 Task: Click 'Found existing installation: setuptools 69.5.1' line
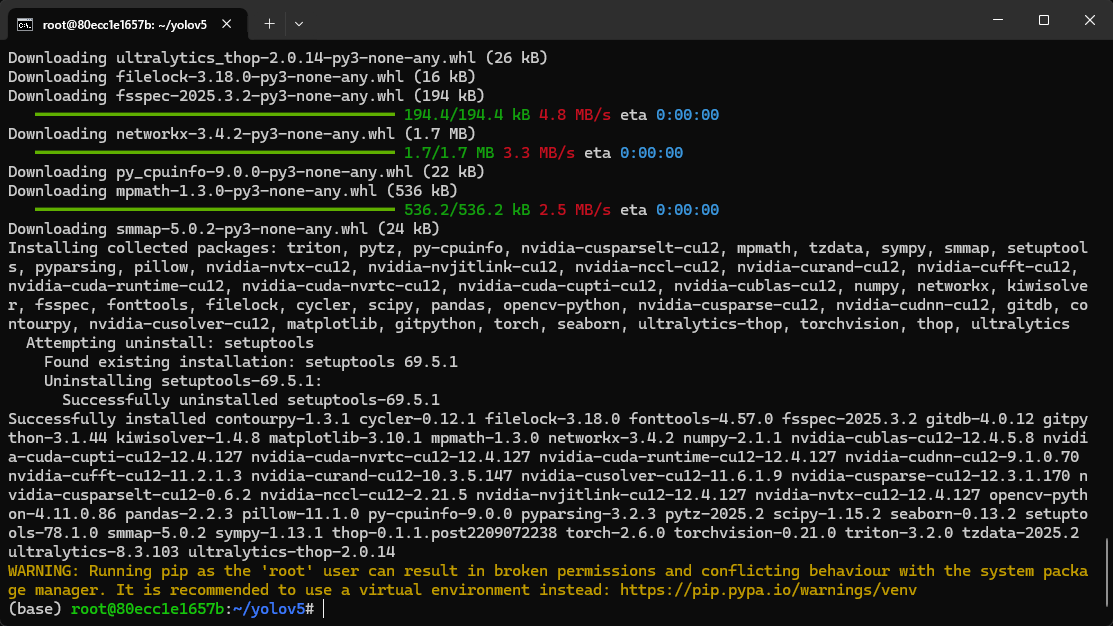click(x=251, y=362)
